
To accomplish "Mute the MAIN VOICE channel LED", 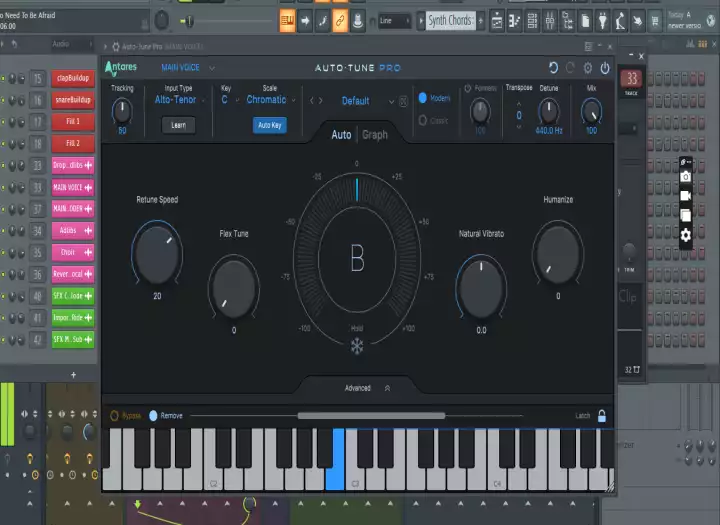I will click(x=3, y=187).
